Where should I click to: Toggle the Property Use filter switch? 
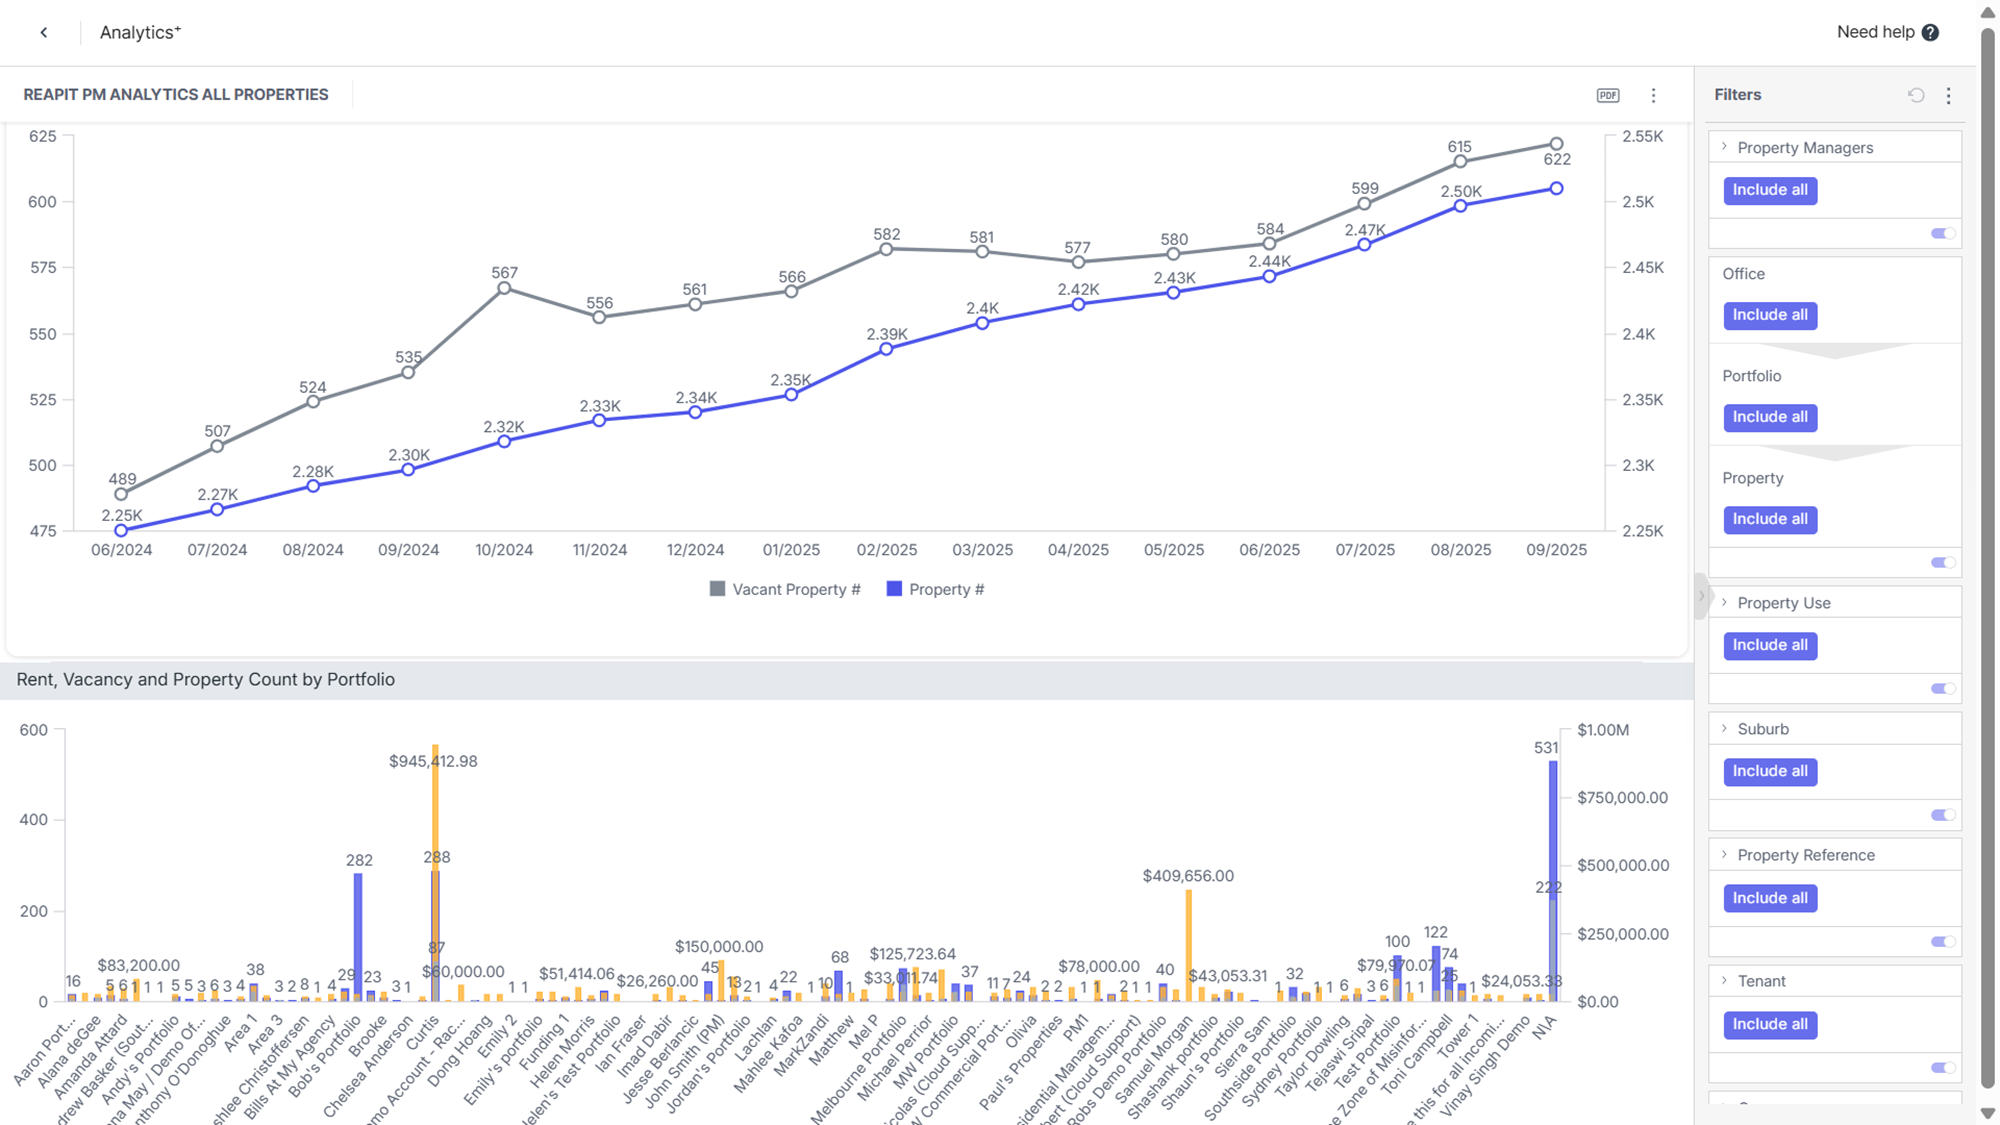coord(1943,688)
